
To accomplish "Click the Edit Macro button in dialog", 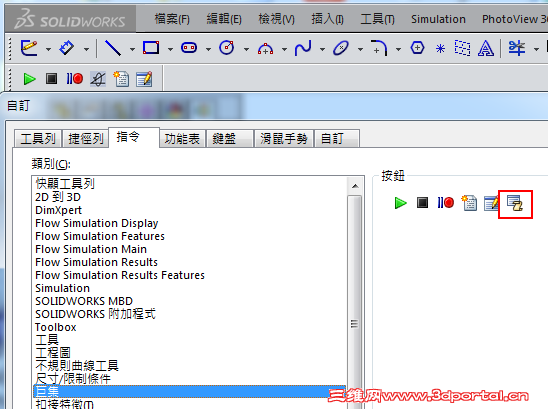I will pos(491,203).
